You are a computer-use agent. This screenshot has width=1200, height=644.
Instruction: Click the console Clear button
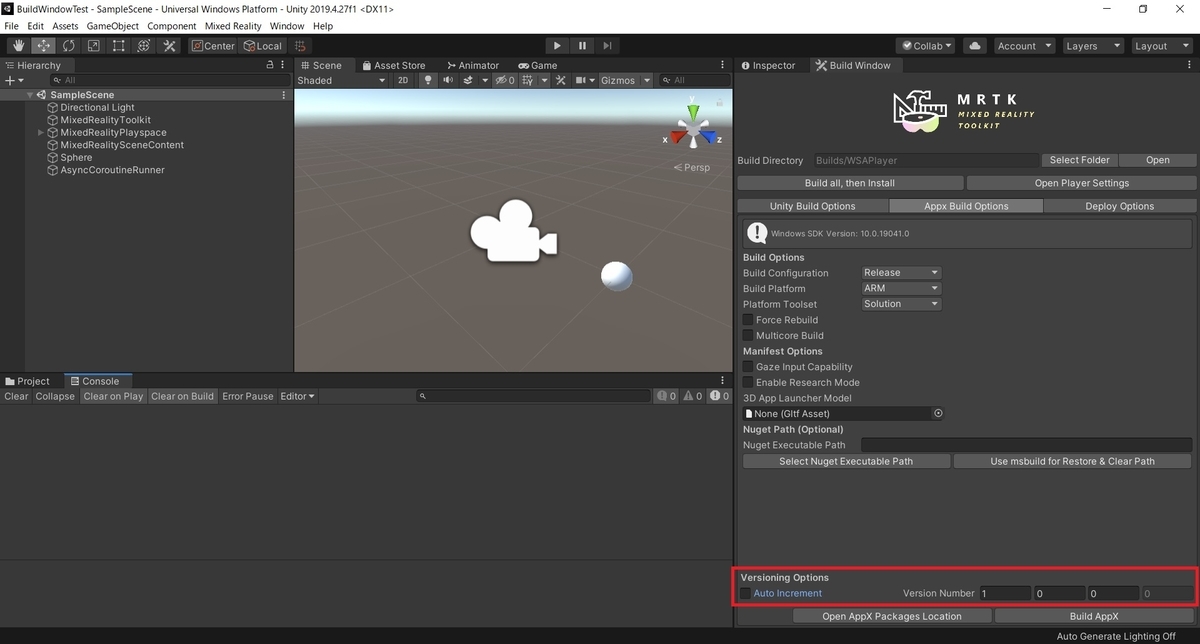coord(16,396)
